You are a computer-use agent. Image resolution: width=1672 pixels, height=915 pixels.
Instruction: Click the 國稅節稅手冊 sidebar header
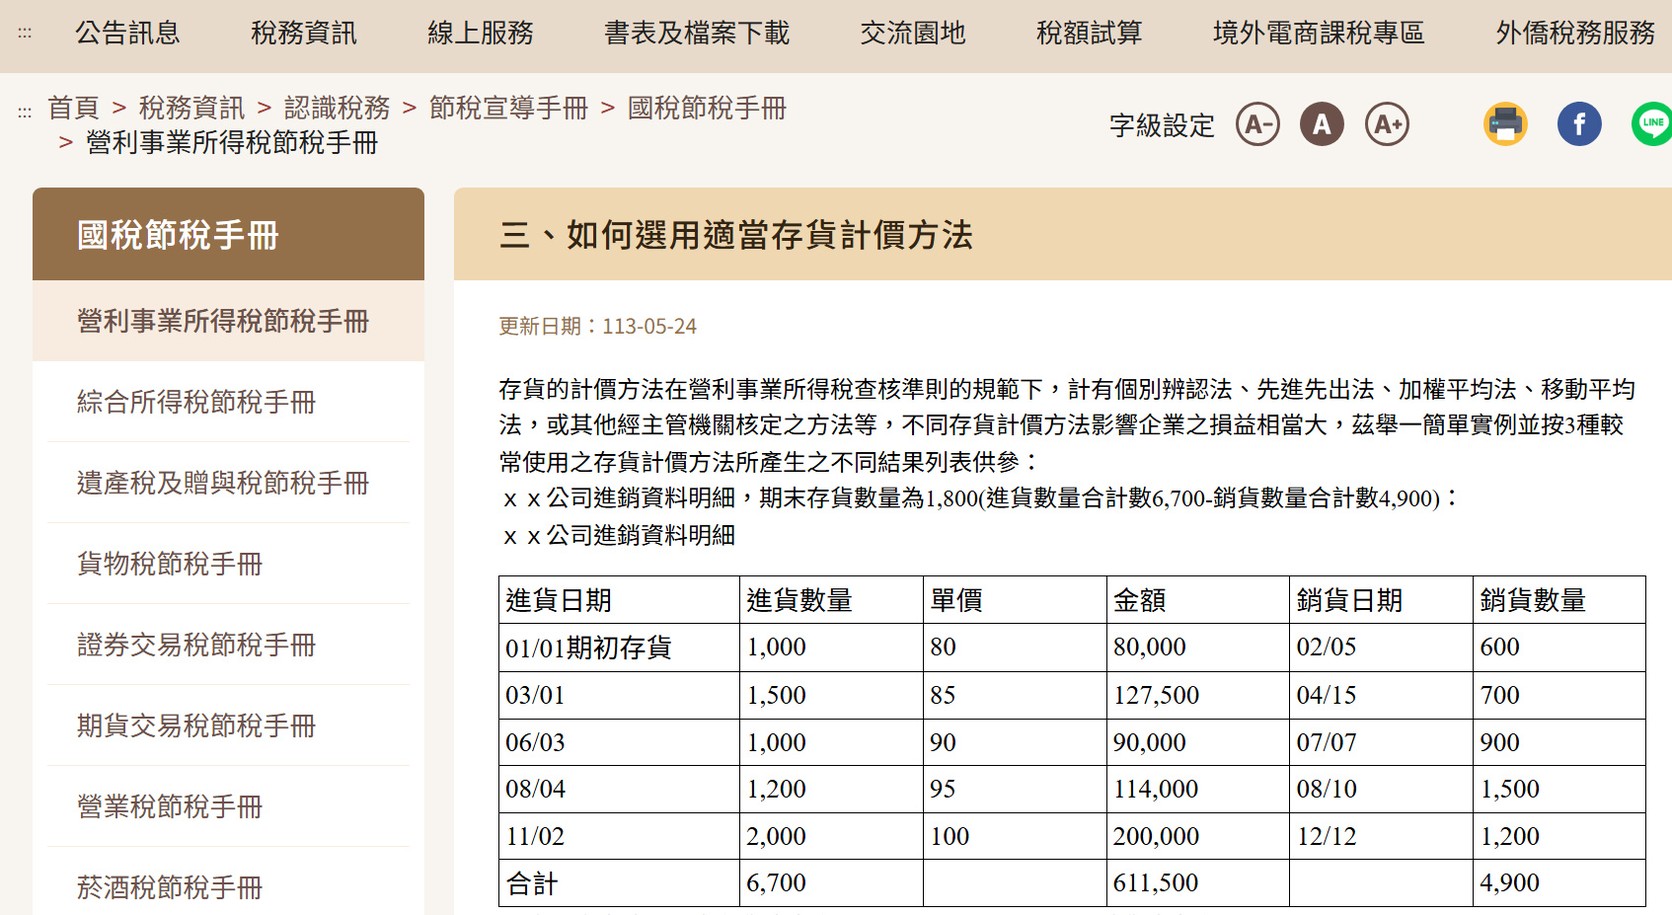(x=228, y=235)
